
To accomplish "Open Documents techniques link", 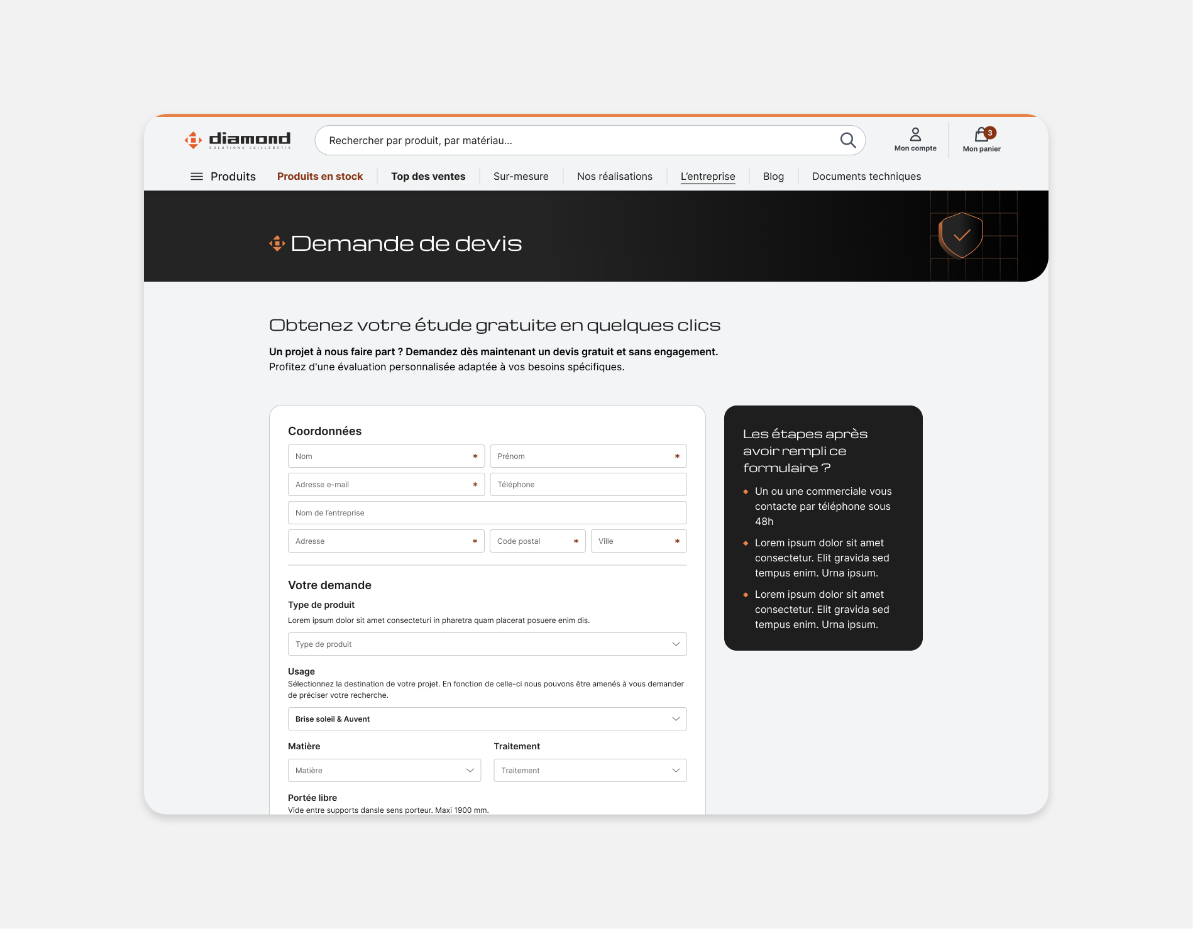I will [x=867, y=177].
